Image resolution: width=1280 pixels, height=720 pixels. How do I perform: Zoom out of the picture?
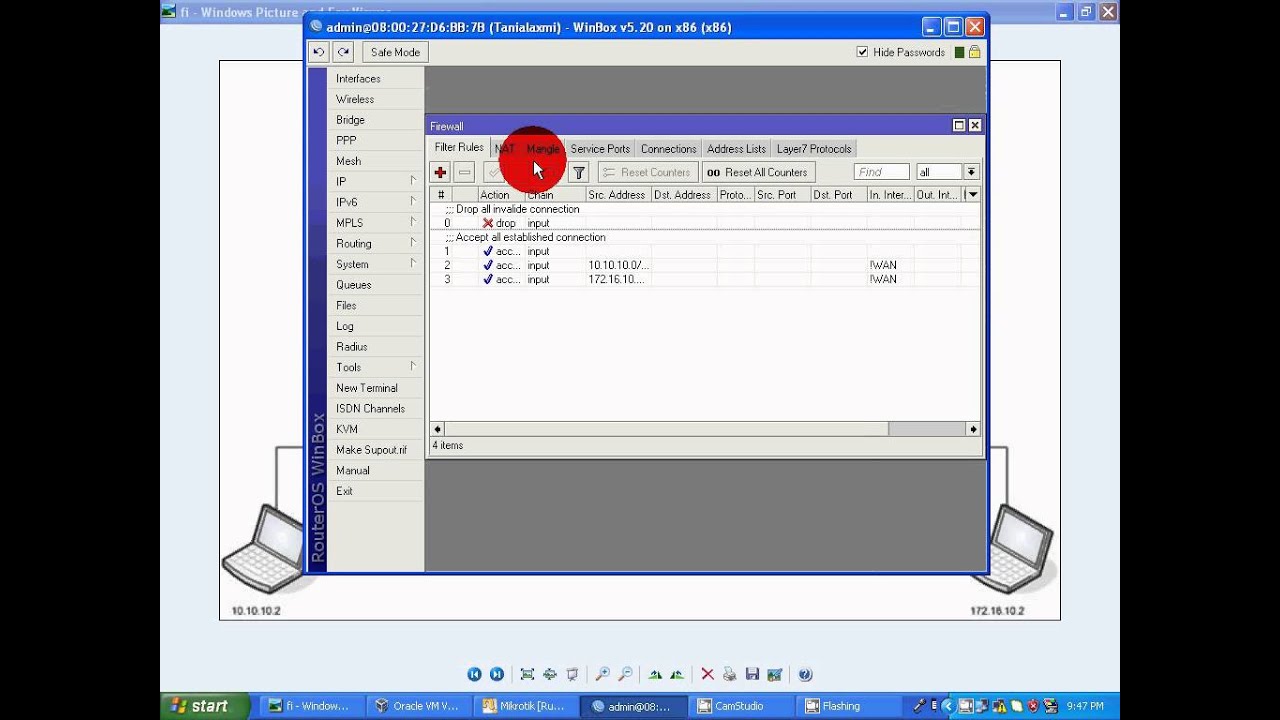(625, 675)
